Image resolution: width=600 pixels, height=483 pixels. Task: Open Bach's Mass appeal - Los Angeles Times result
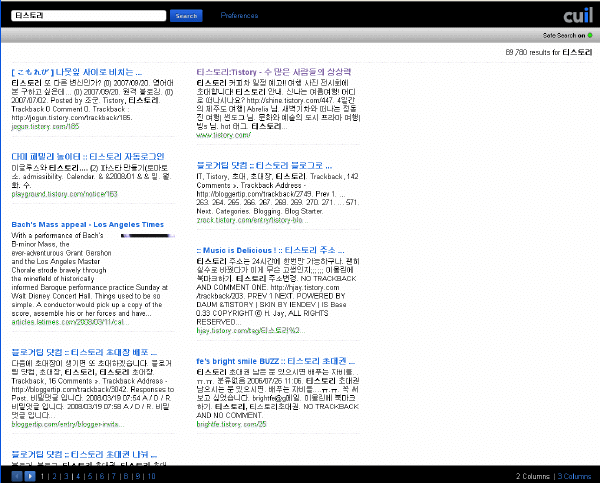coord(88,225)
